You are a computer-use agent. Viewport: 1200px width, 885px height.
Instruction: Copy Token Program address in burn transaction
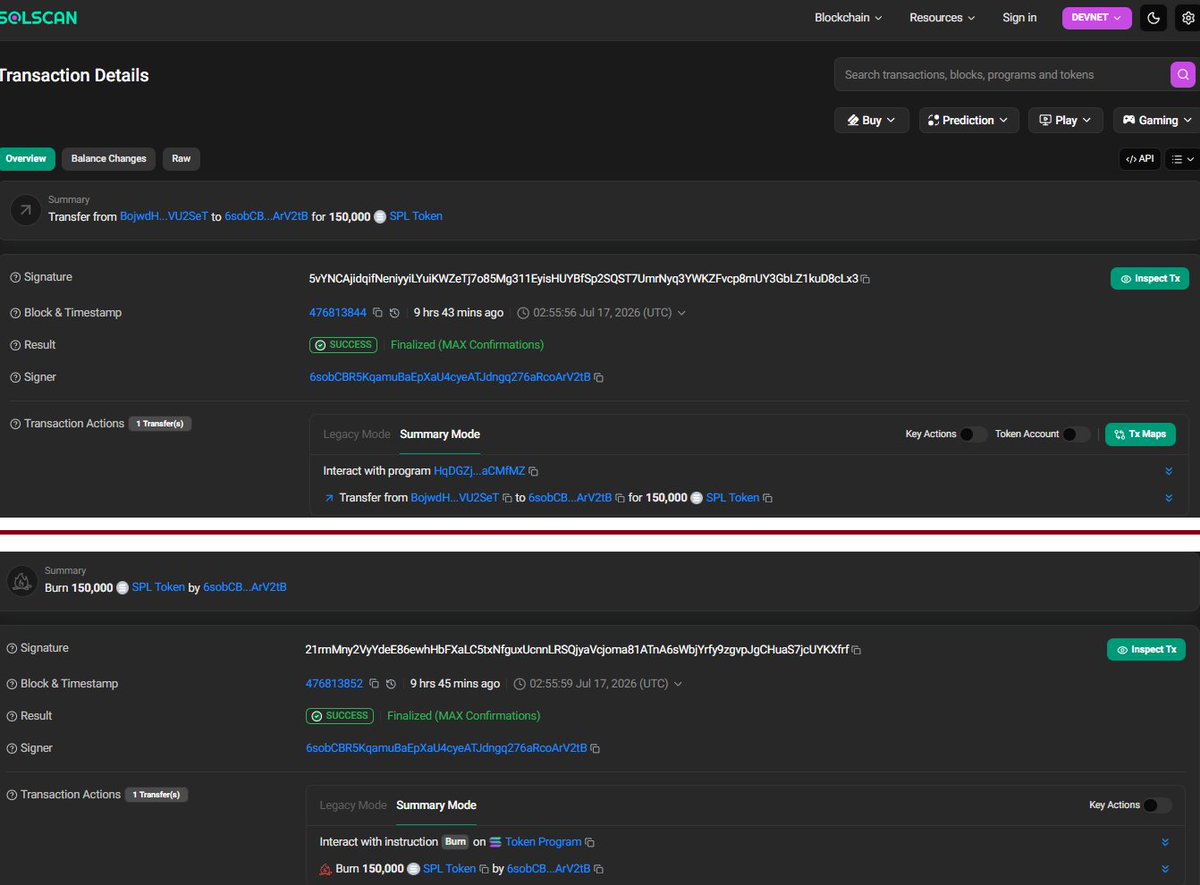[590, 843]
